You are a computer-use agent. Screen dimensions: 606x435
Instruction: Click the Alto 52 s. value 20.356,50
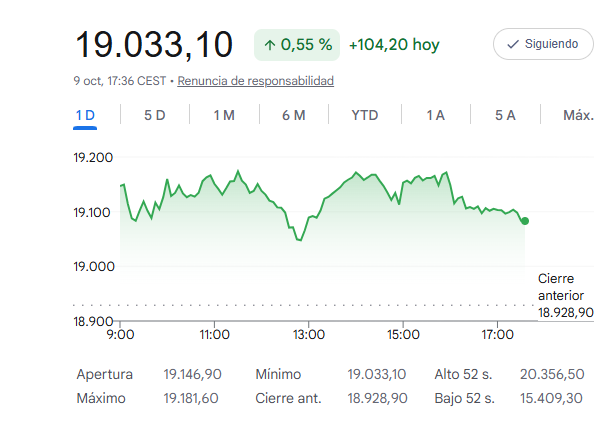(x=552, y=374)
